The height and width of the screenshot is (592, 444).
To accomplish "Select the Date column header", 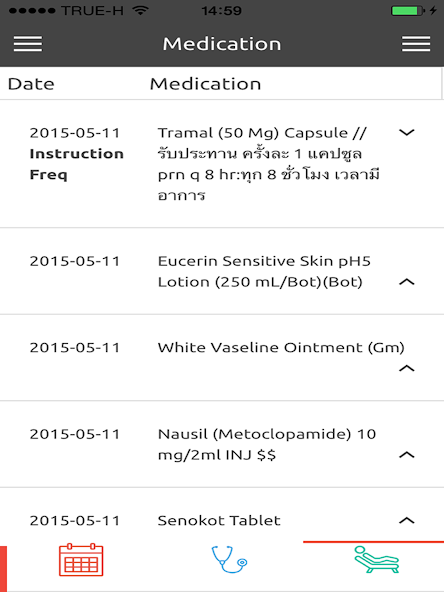I will [31, 84].
